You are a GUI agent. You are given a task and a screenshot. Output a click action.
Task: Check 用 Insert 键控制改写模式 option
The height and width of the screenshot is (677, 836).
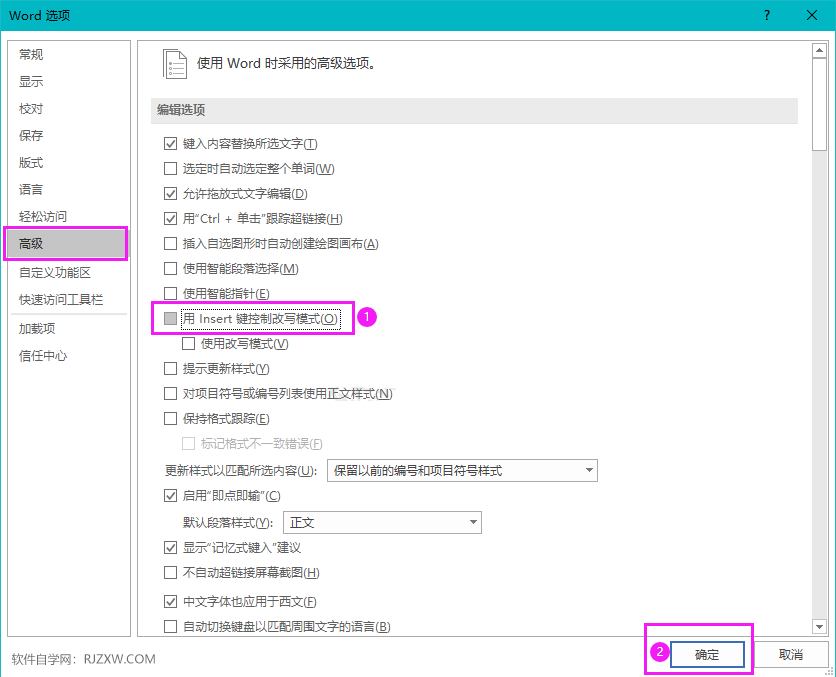click(x=170, y=318)
